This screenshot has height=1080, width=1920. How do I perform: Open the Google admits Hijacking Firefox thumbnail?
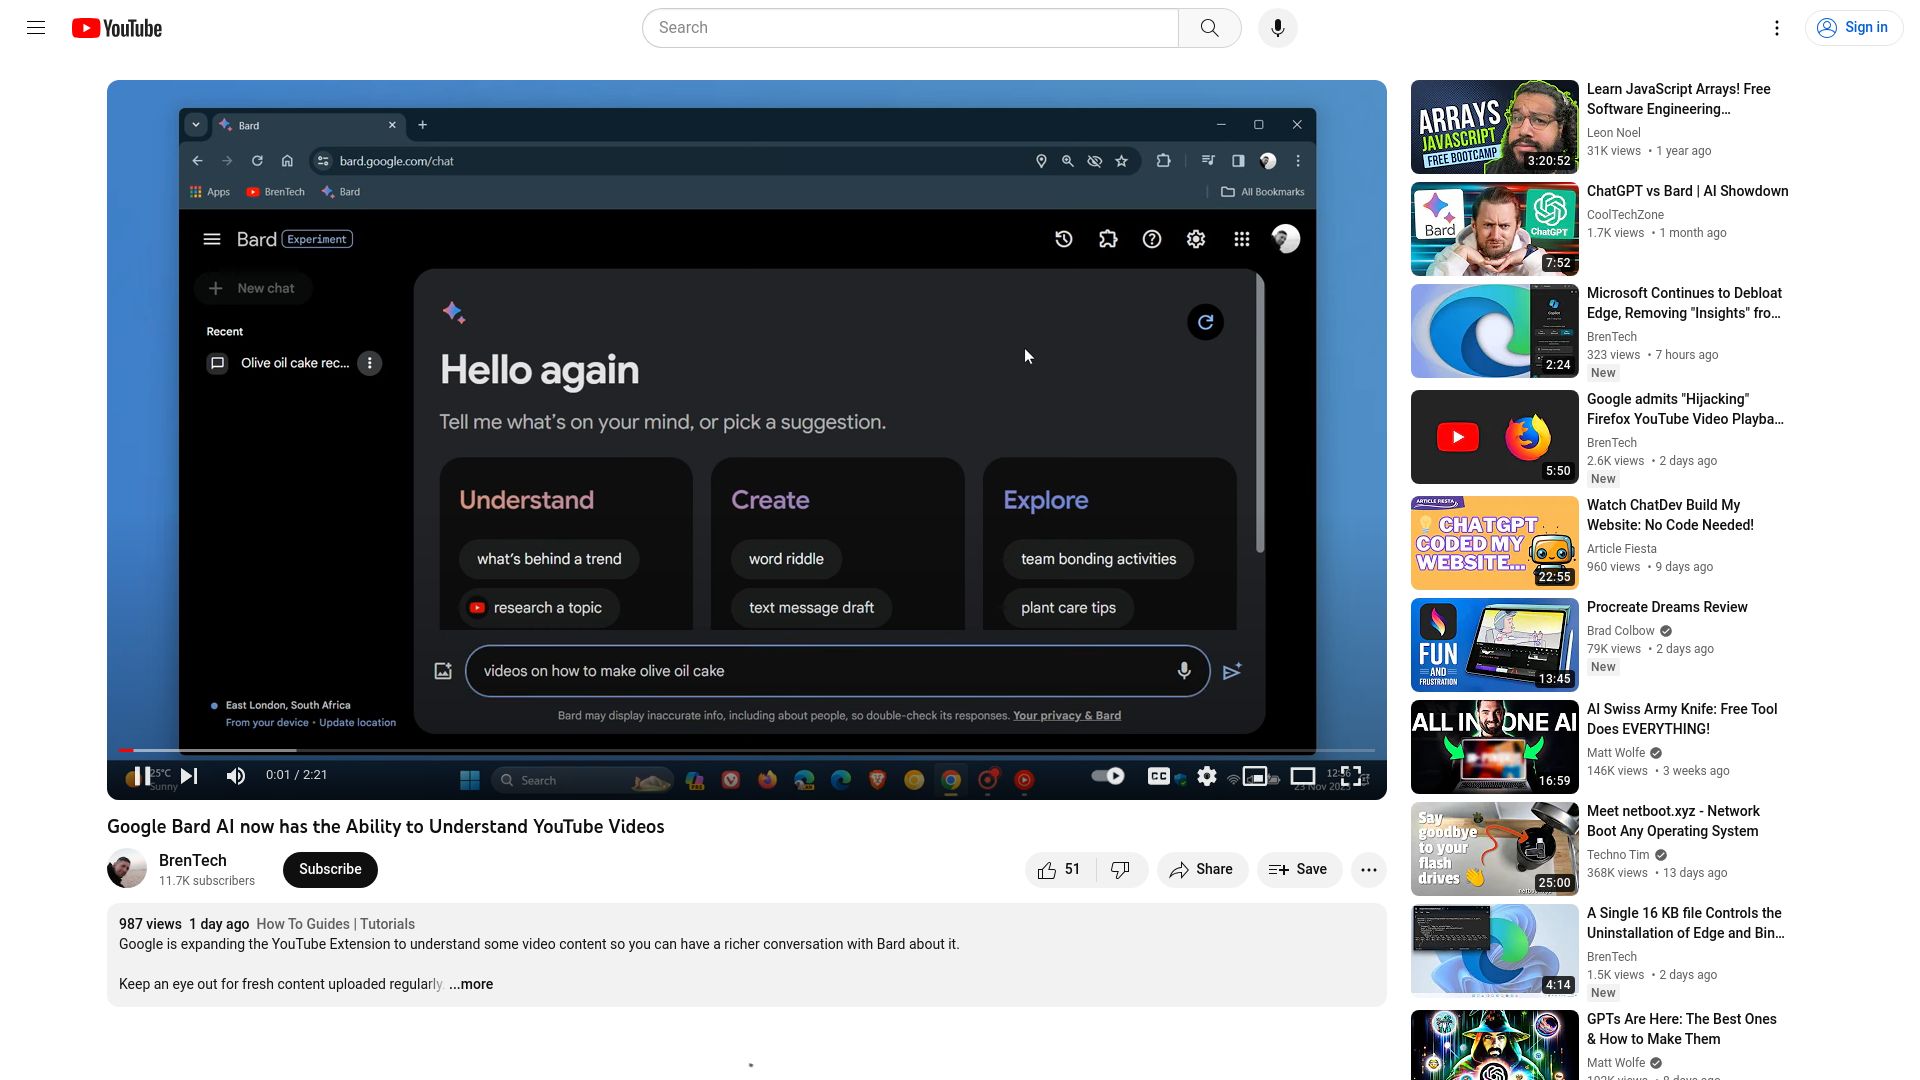coord(1494,437)
